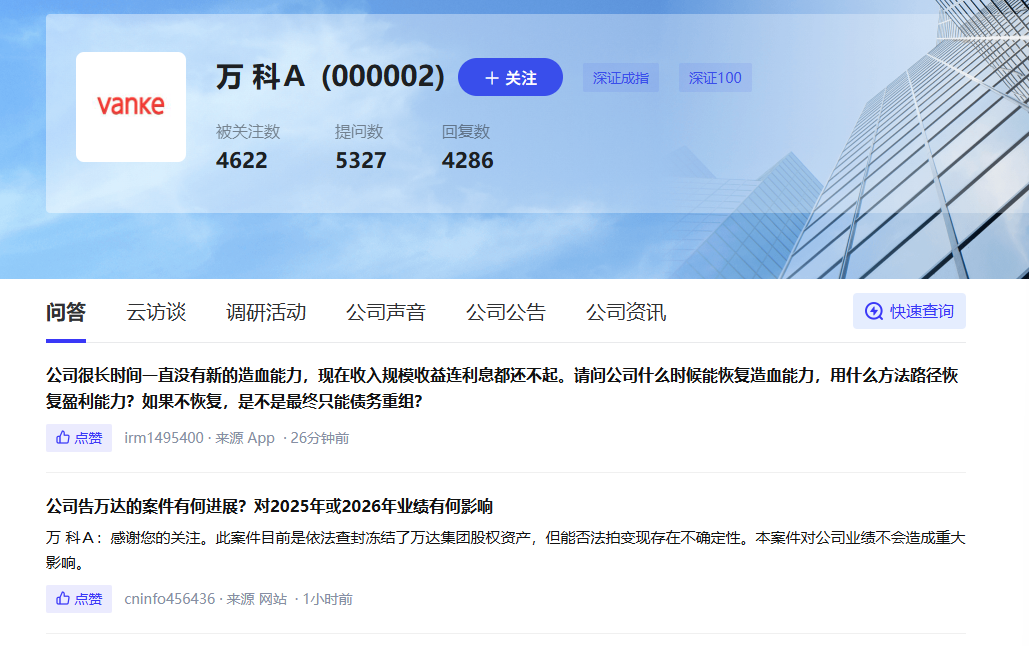Screen dimensions: 1029x646
Task: Select the 公司声音 tab
Action: (384, 312)
